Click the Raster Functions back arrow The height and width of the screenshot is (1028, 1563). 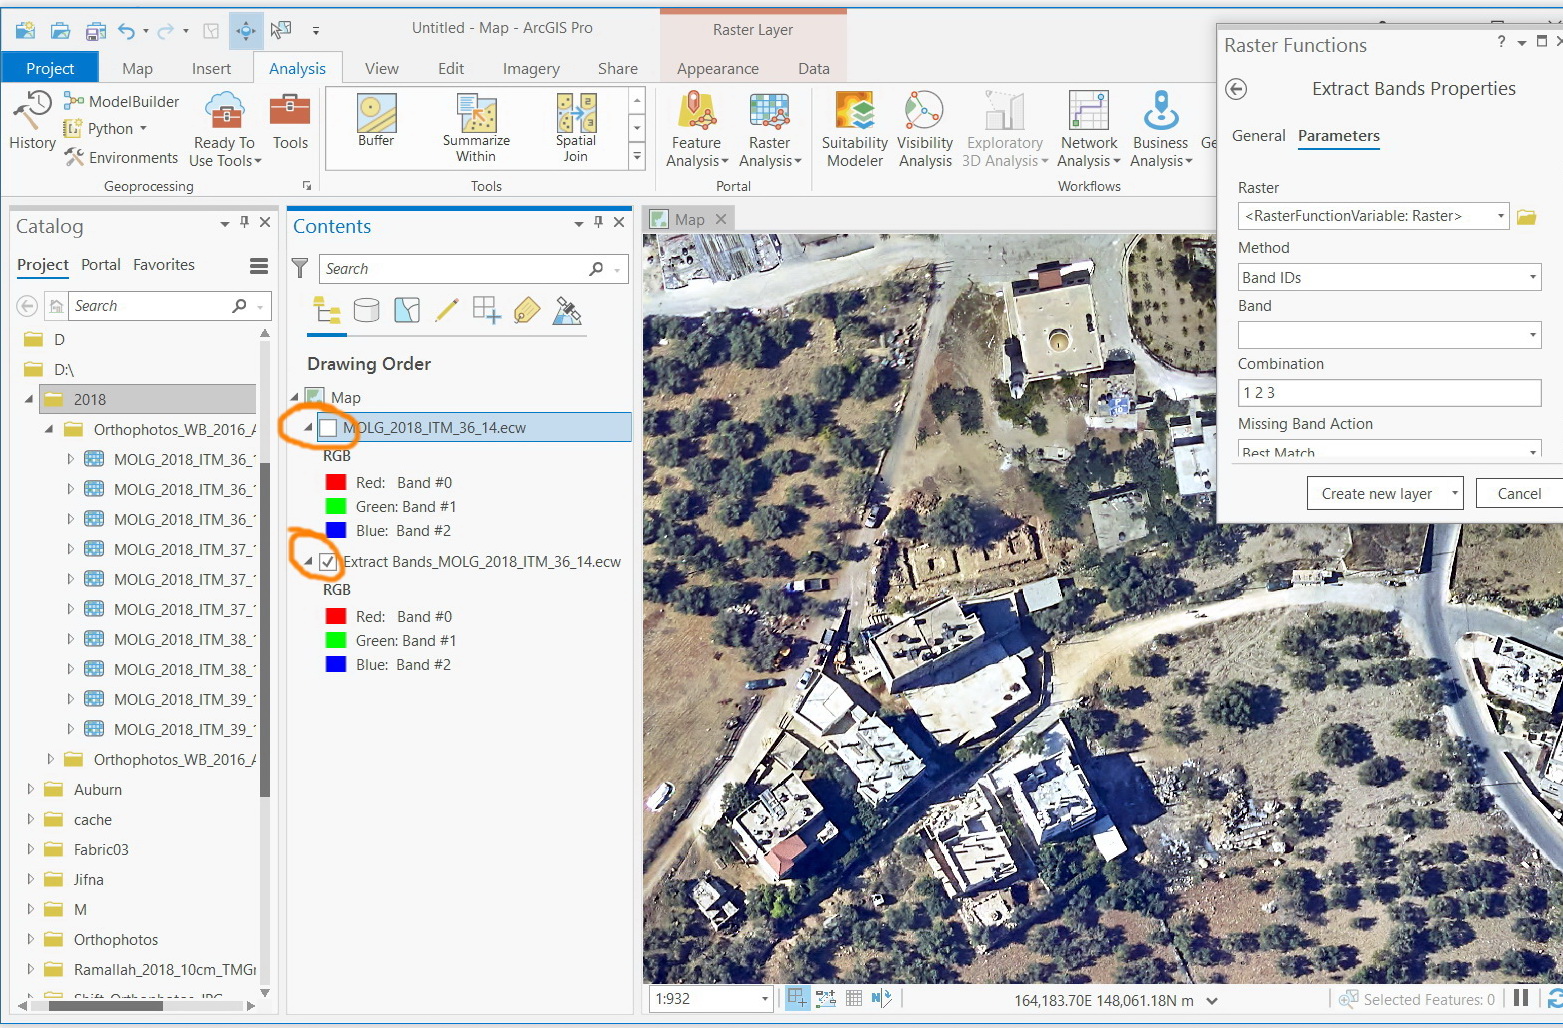point(1236,89)
